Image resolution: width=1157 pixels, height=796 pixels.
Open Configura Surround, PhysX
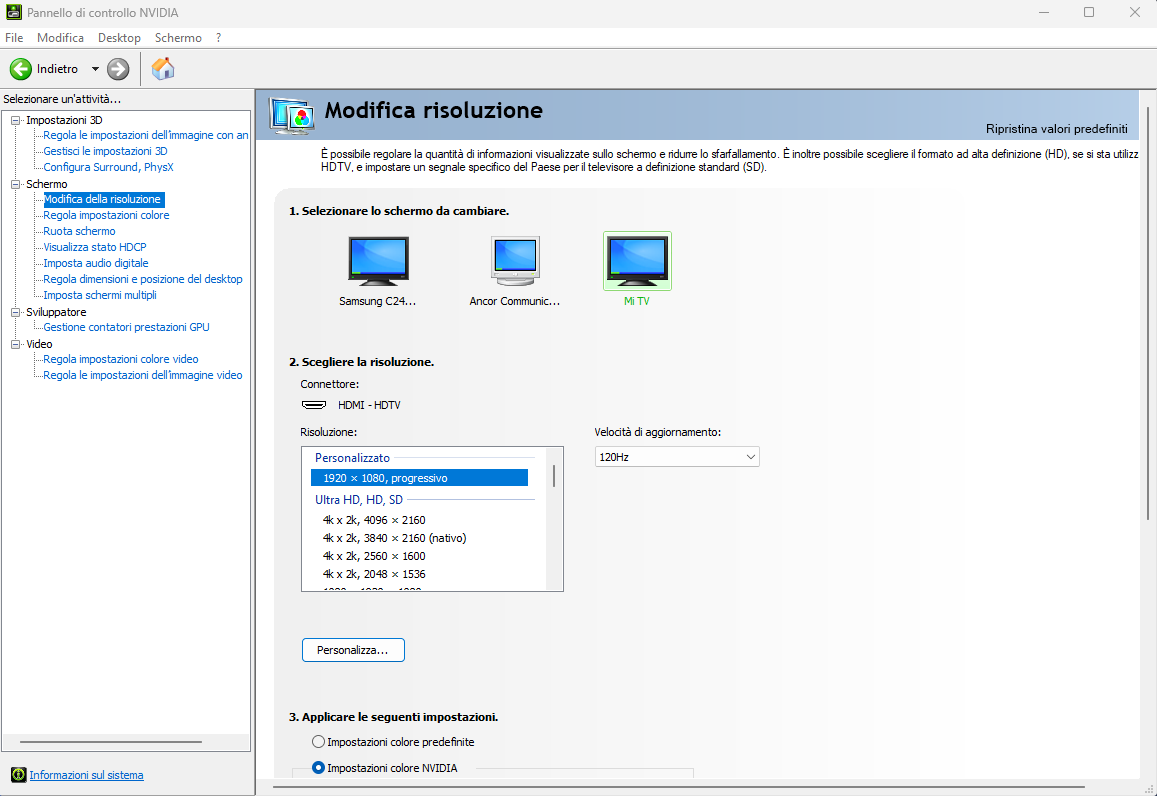click(108, 167)
